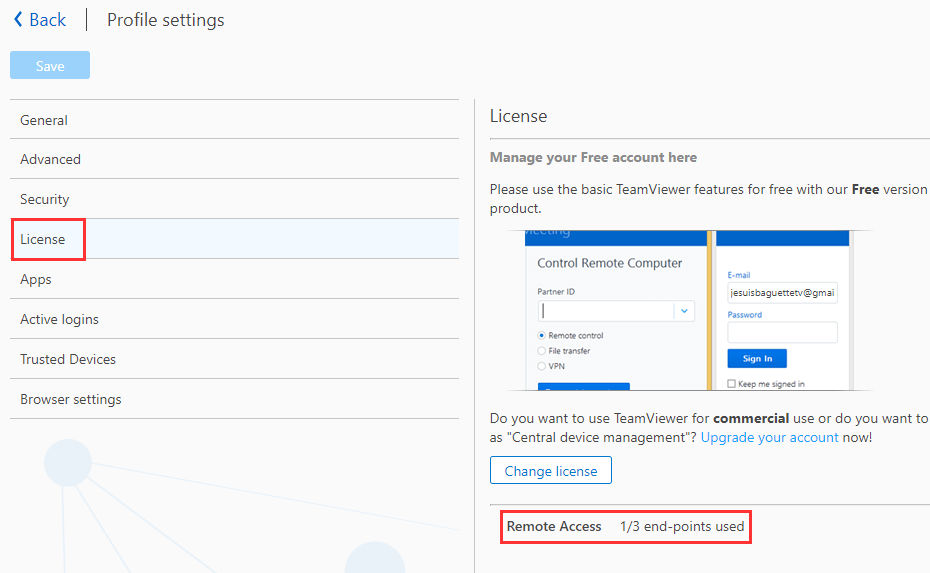Select the Remote control radio button
The height and width of the screenshot is (573, 930).
[541, 335]
